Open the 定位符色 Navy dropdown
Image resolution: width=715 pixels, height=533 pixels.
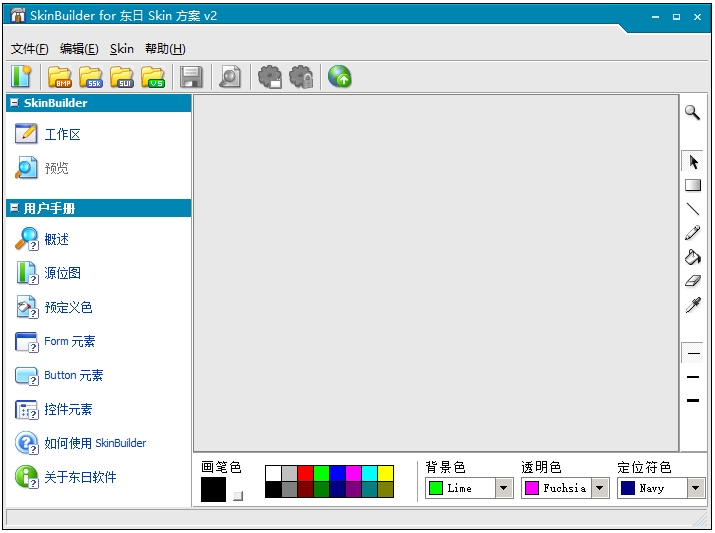click(695, 488)
